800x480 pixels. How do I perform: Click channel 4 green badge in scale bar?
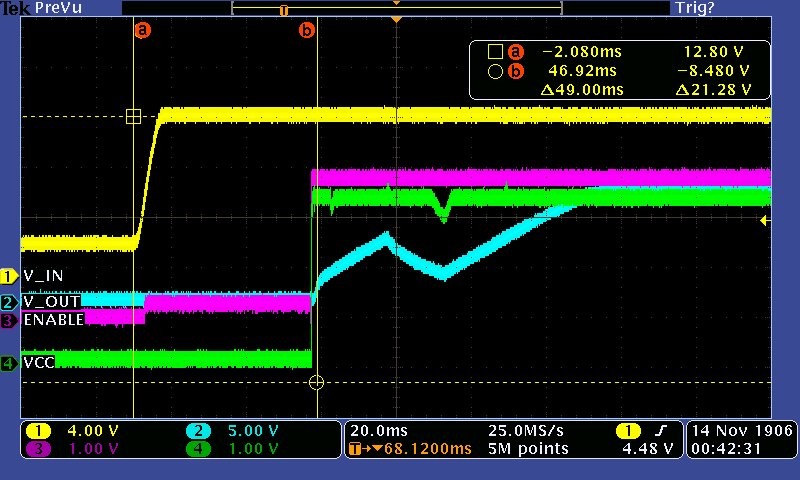click(199, 449)
